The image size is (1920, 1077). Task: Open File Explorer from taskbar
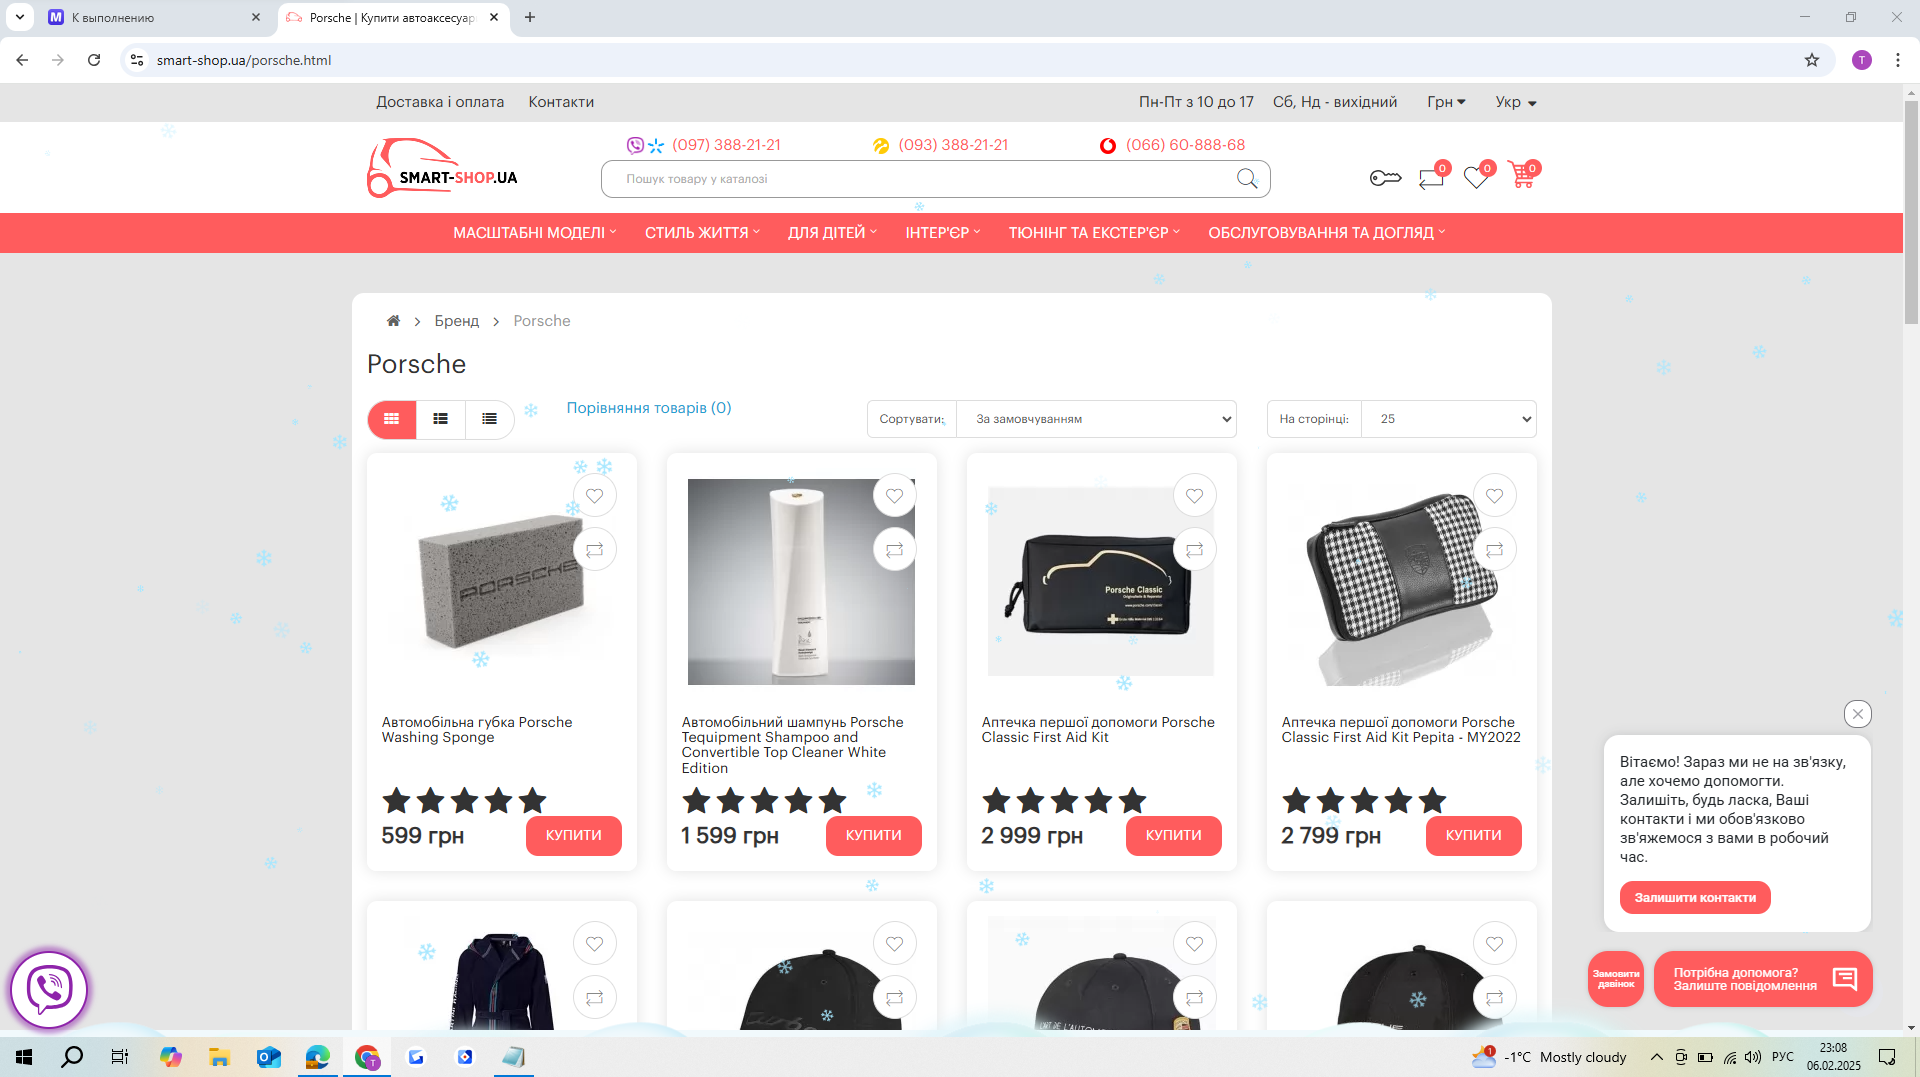(x=219, y=1057)
